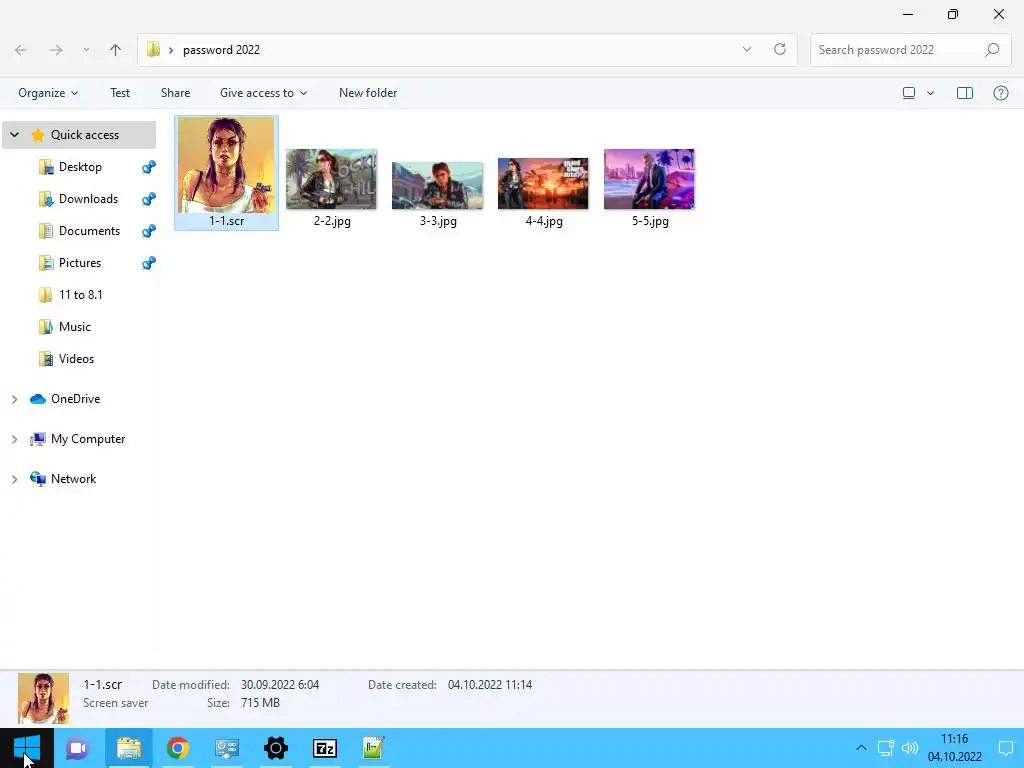The image size is (1024, 768).
Task: Select the 2-2.jpg file thumbnail
Action: coord(332,179)
